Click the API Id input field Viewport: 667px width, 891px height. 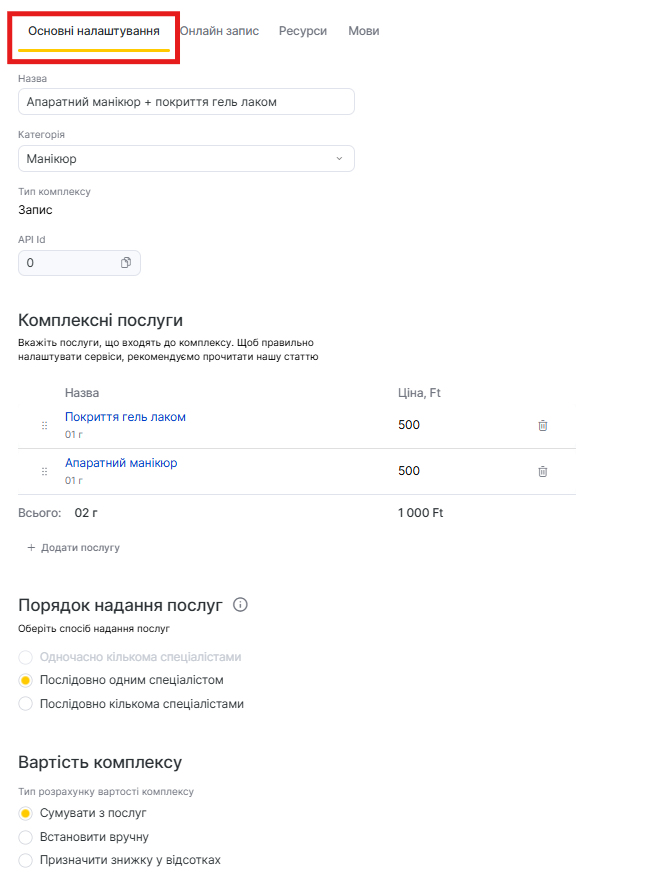68,263
